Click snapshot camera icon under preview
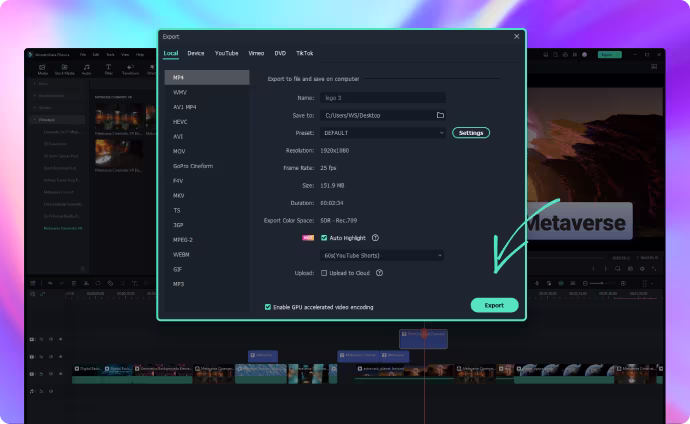Image resolution: width=690 pixels, height=424 pixels. 630,268
